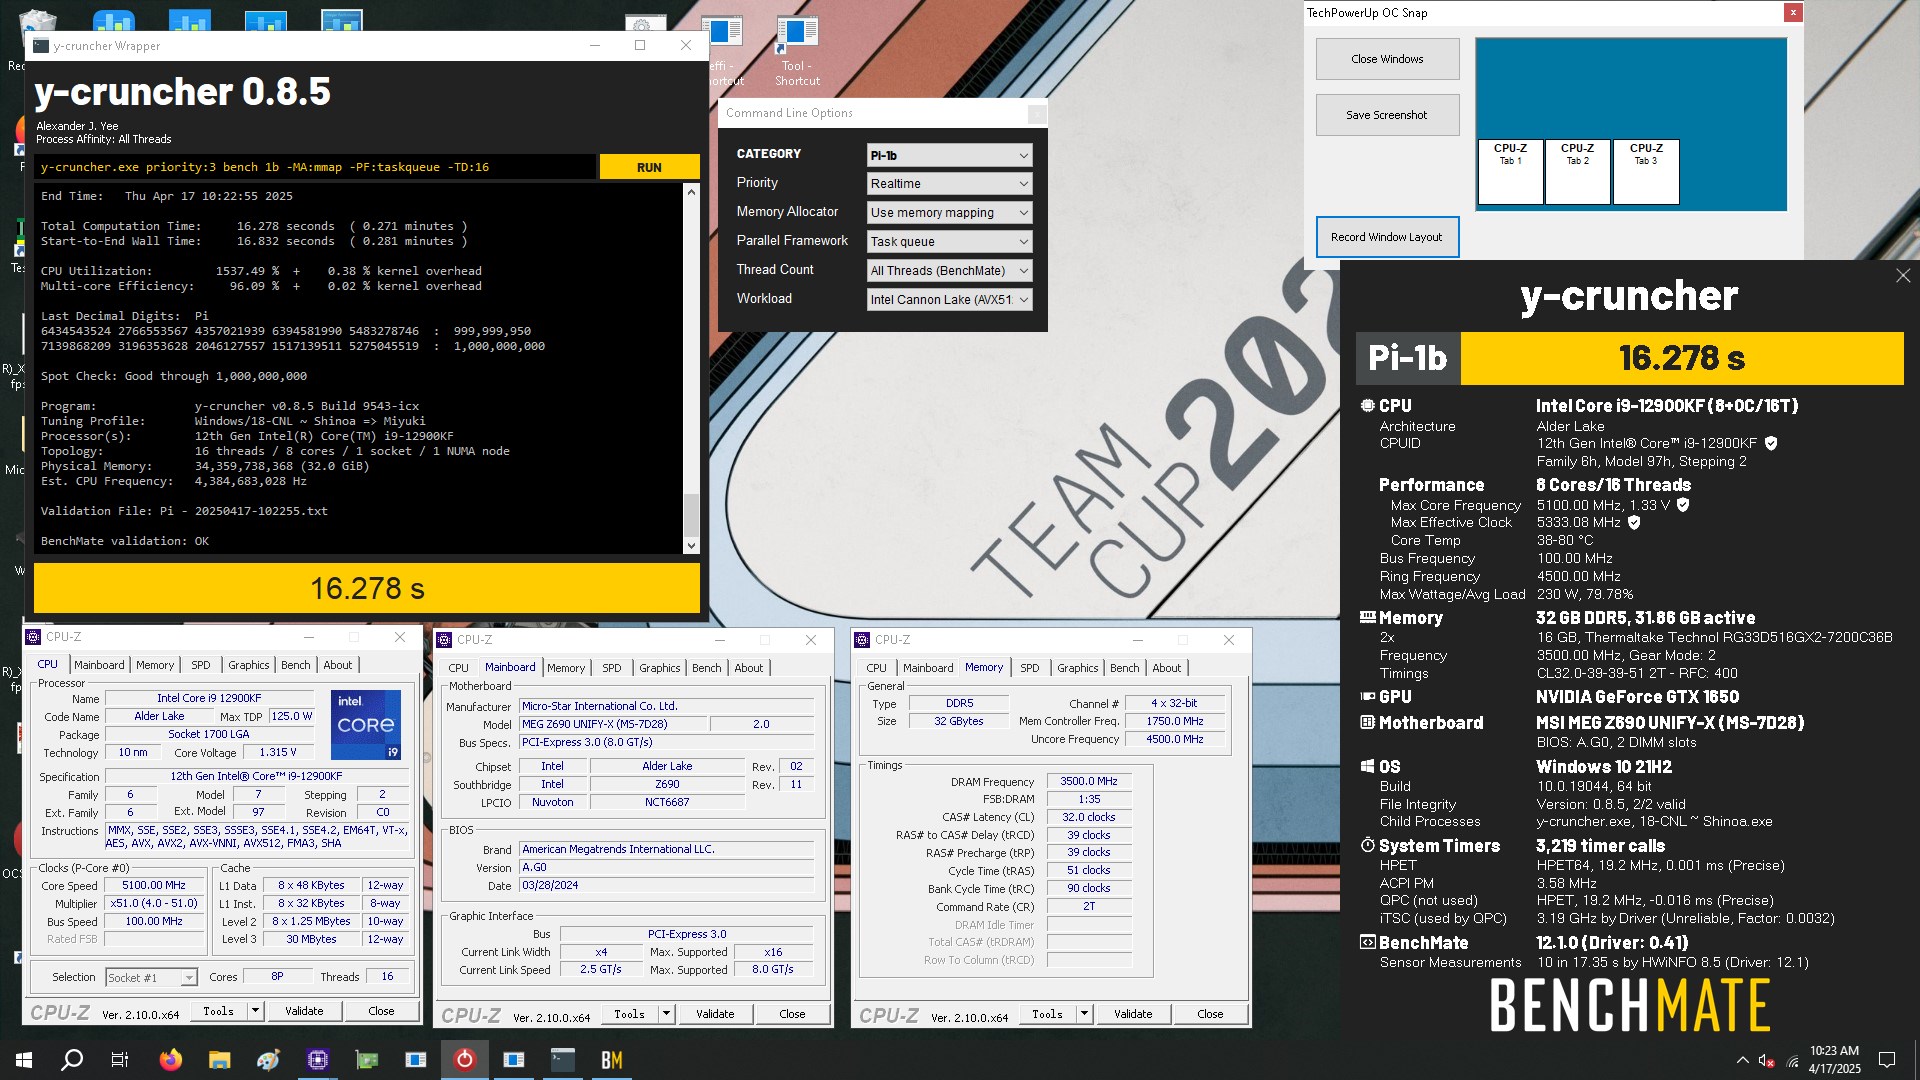The image size is (1920, 1080).
Task: Open the muted volume tray icon
Action: point(1766,1060)
